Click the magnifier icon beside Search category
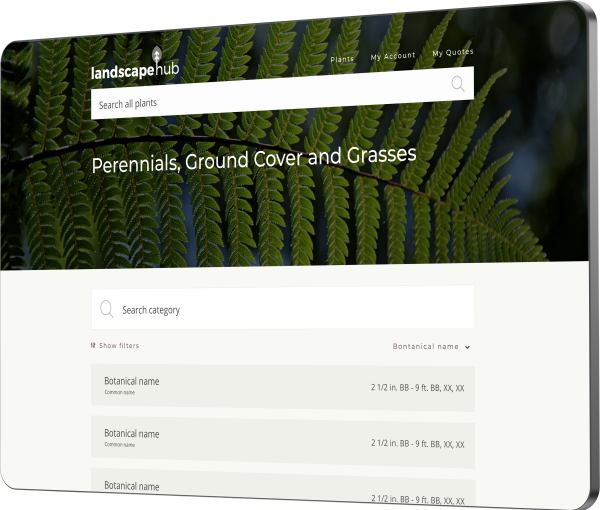This screenshot has width=600, height=510. click(106, 310)
